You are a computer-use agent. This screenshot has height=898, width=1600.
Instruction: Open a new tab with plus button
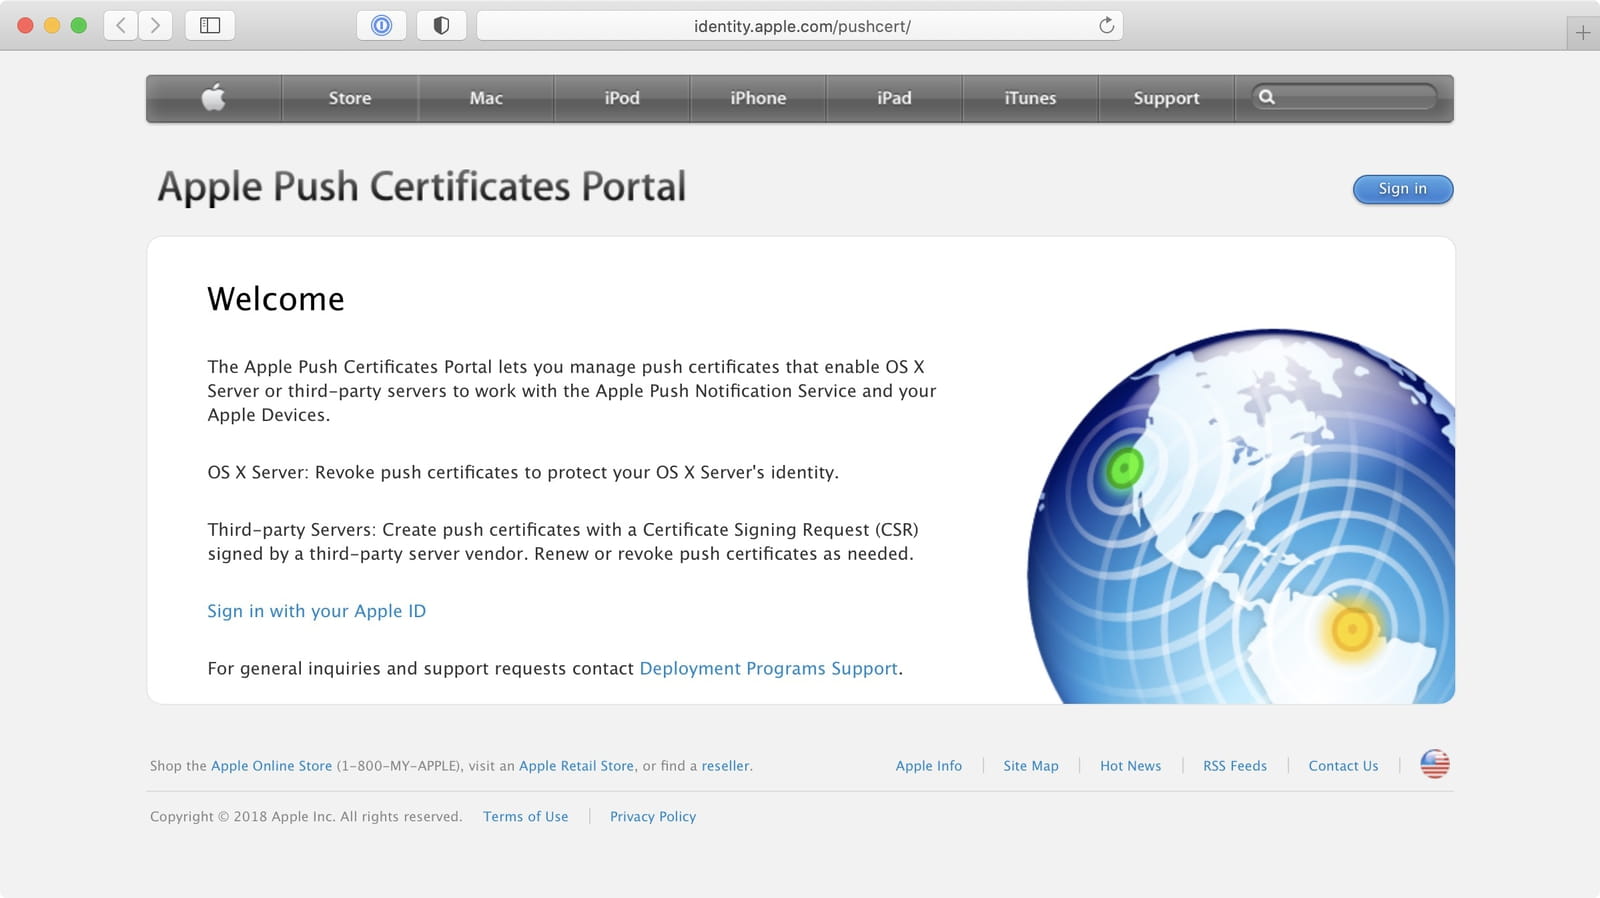click(x=1583, y=33)
